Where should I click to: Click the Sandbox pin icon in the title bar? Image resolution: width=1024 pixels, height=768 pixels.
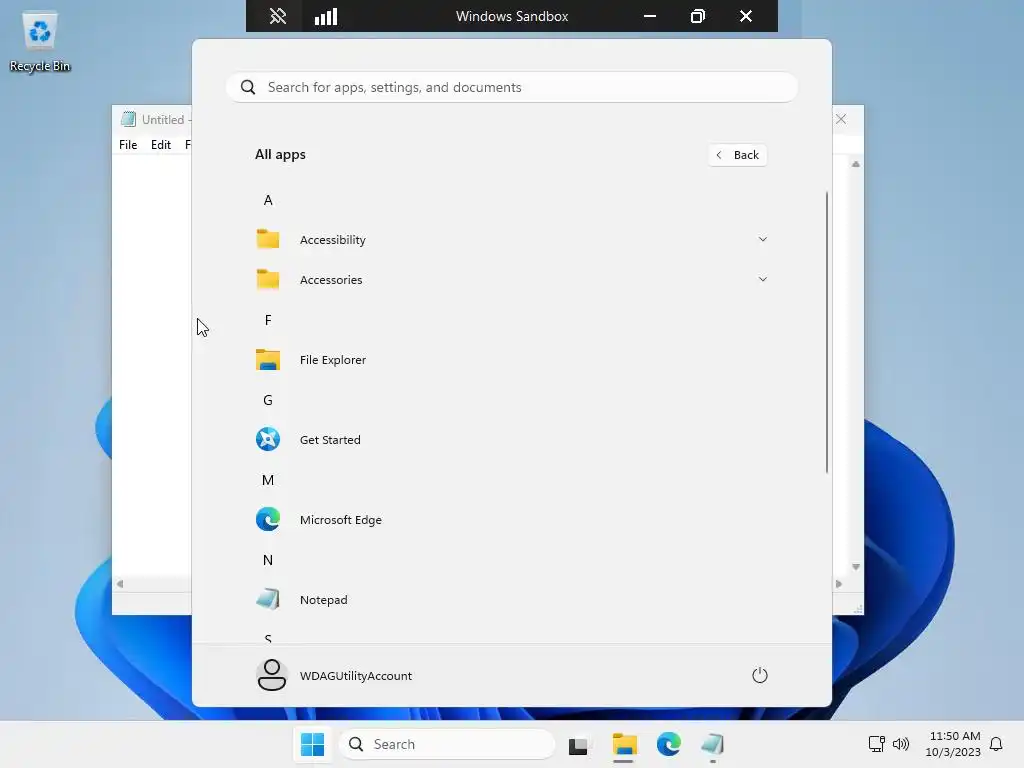click(x=278, y=16)
